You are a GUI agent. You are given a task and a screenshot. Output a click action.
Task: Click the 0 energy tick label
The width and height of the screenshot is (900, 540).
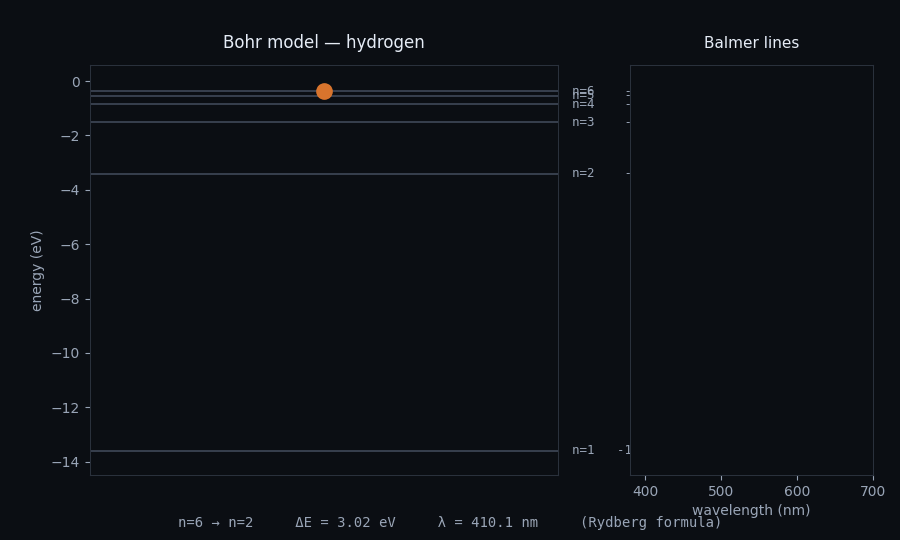[76, 82]
